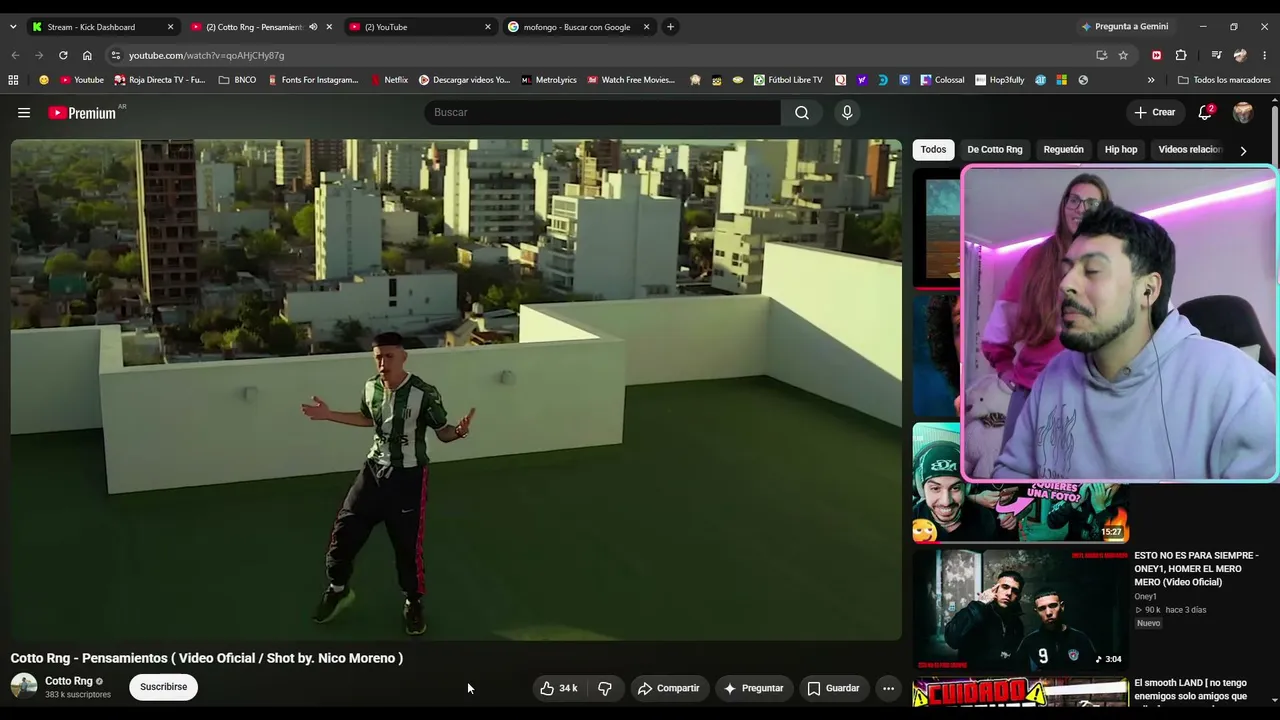Select the Hip hop filter chip
Screen dimensions: 1280x720
point(1121,150)
